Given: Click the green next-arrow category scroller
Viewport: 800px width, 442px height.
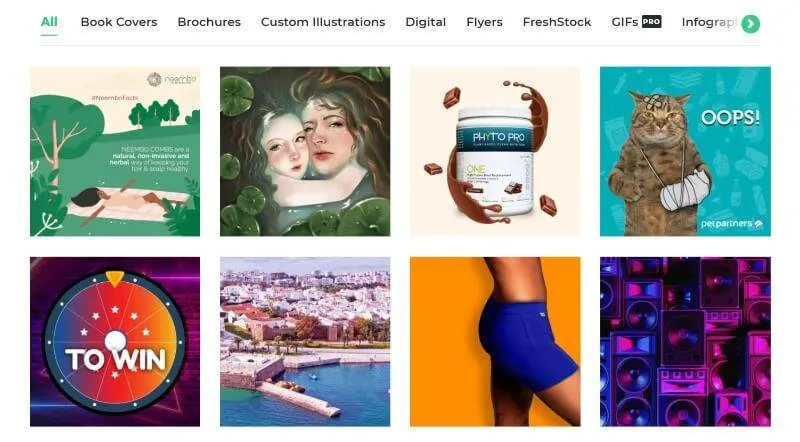Looking at the screenshot, I should pyautogui.click(x=751, y=23).
